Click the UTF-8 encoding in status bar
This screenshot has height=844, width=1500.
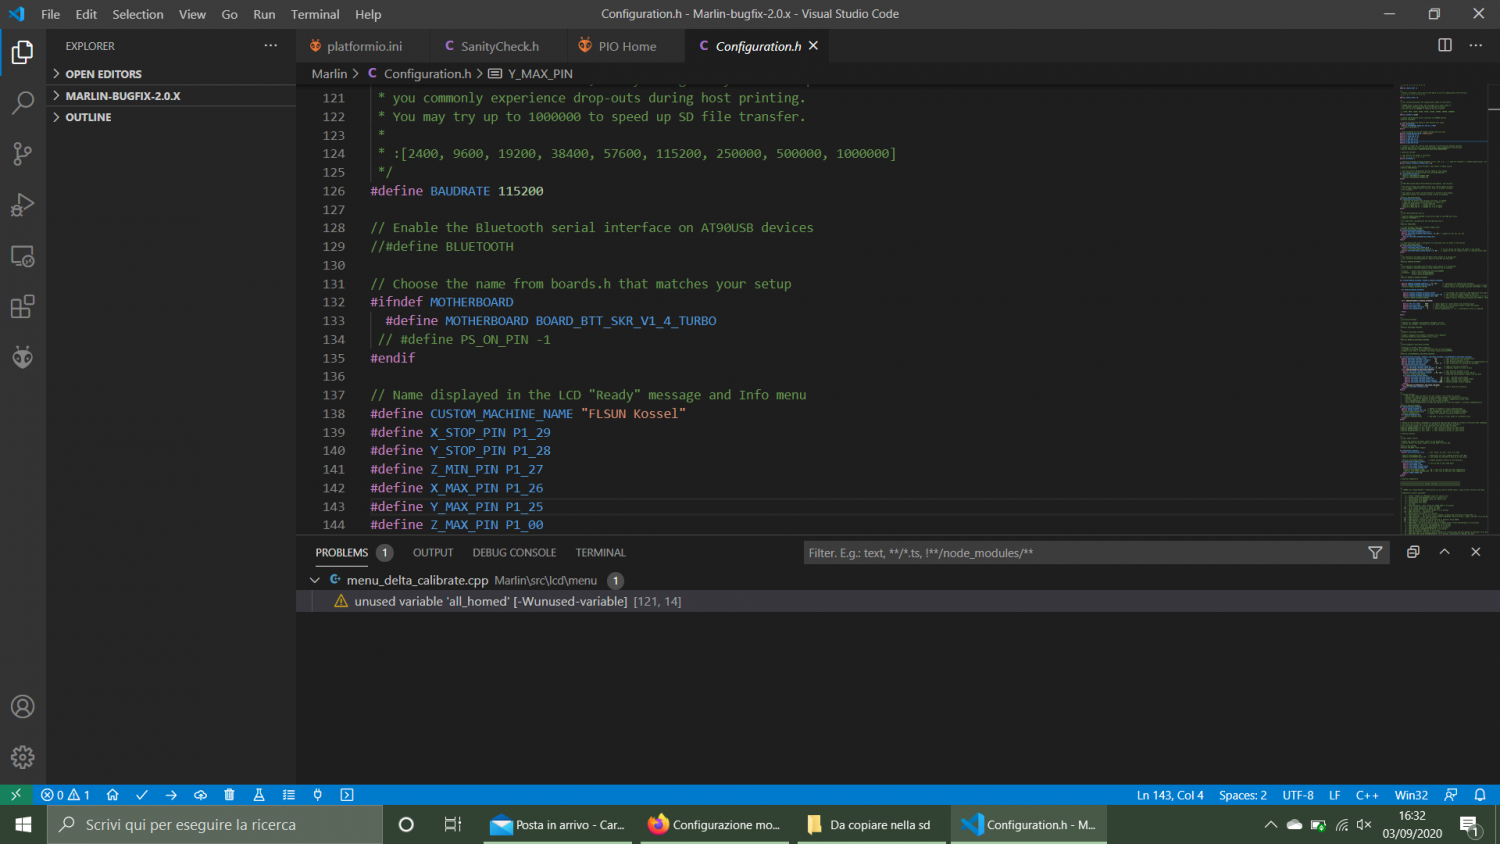1298,795
